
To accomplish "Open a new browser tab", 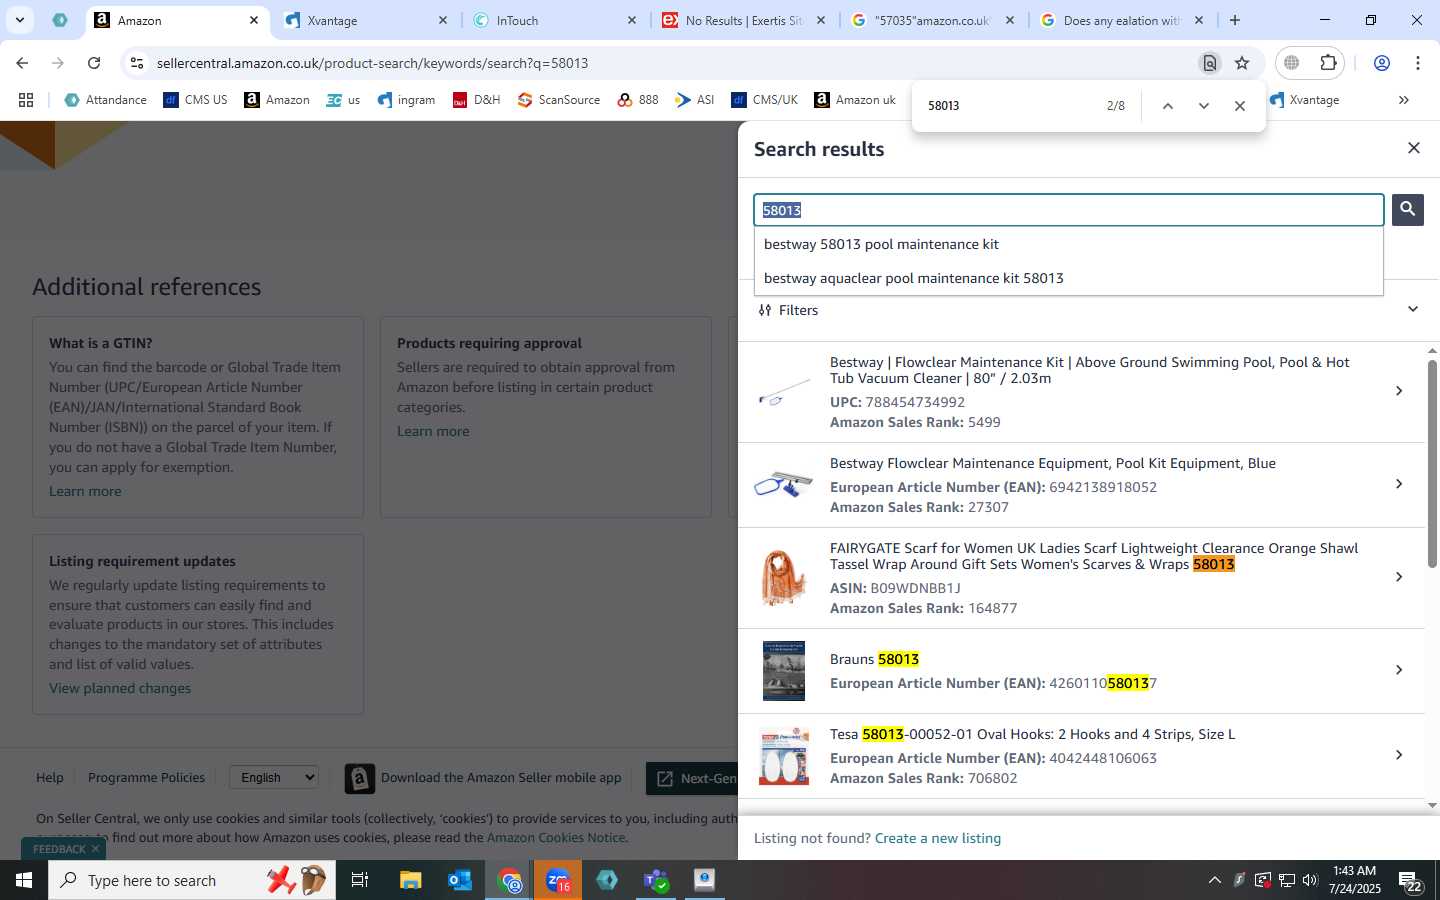I will pos(1235,20).
